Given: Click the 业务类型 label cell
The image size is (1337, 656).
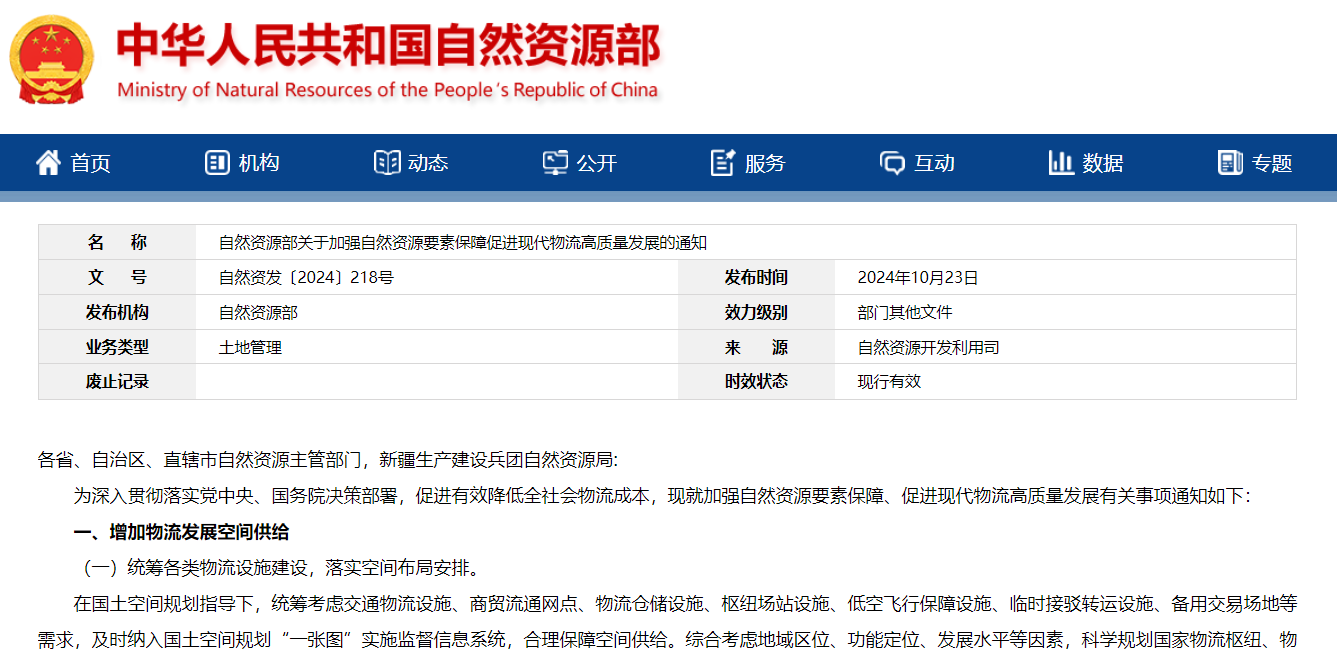Looking at the screenshot, I should (117, 348).
